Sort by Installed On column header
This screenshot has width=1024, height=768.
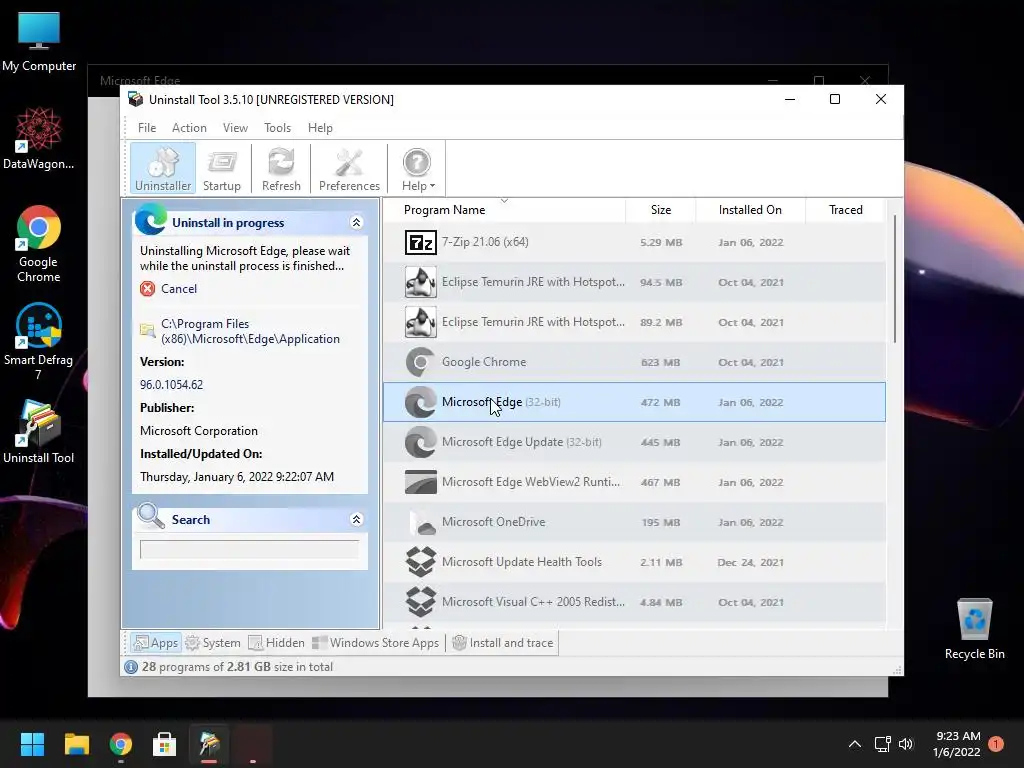pos(750,210)
